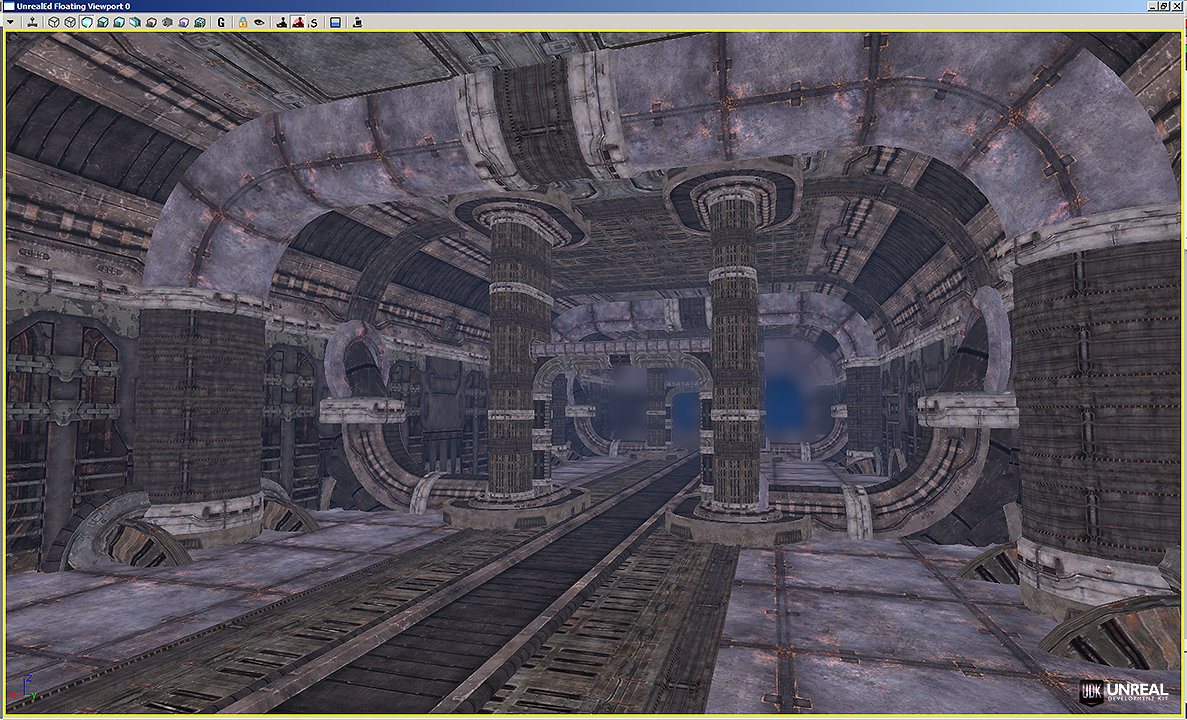Toggle Game View with the G button
This screenshot has width=1187, height=720.
(221, 23)
